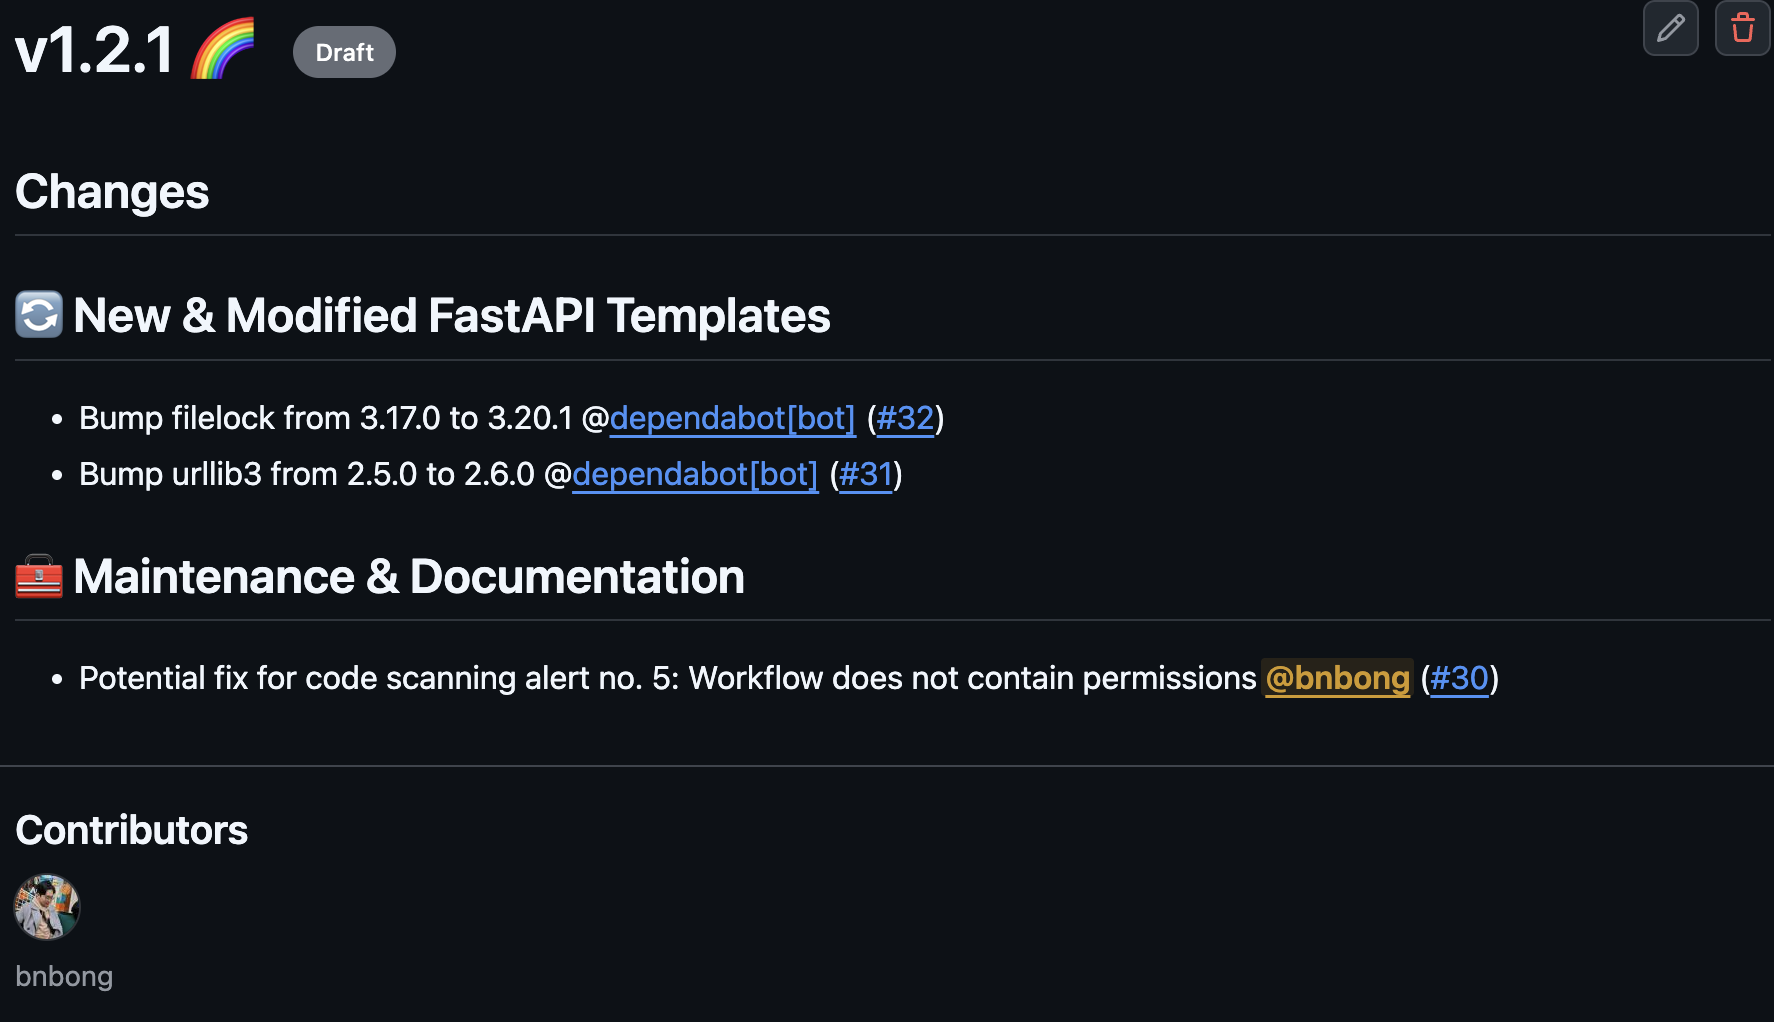Open the v1.2.1 release title
Image resolution: width=1774 pixels, height=1022 pixels.
(95, 50)
